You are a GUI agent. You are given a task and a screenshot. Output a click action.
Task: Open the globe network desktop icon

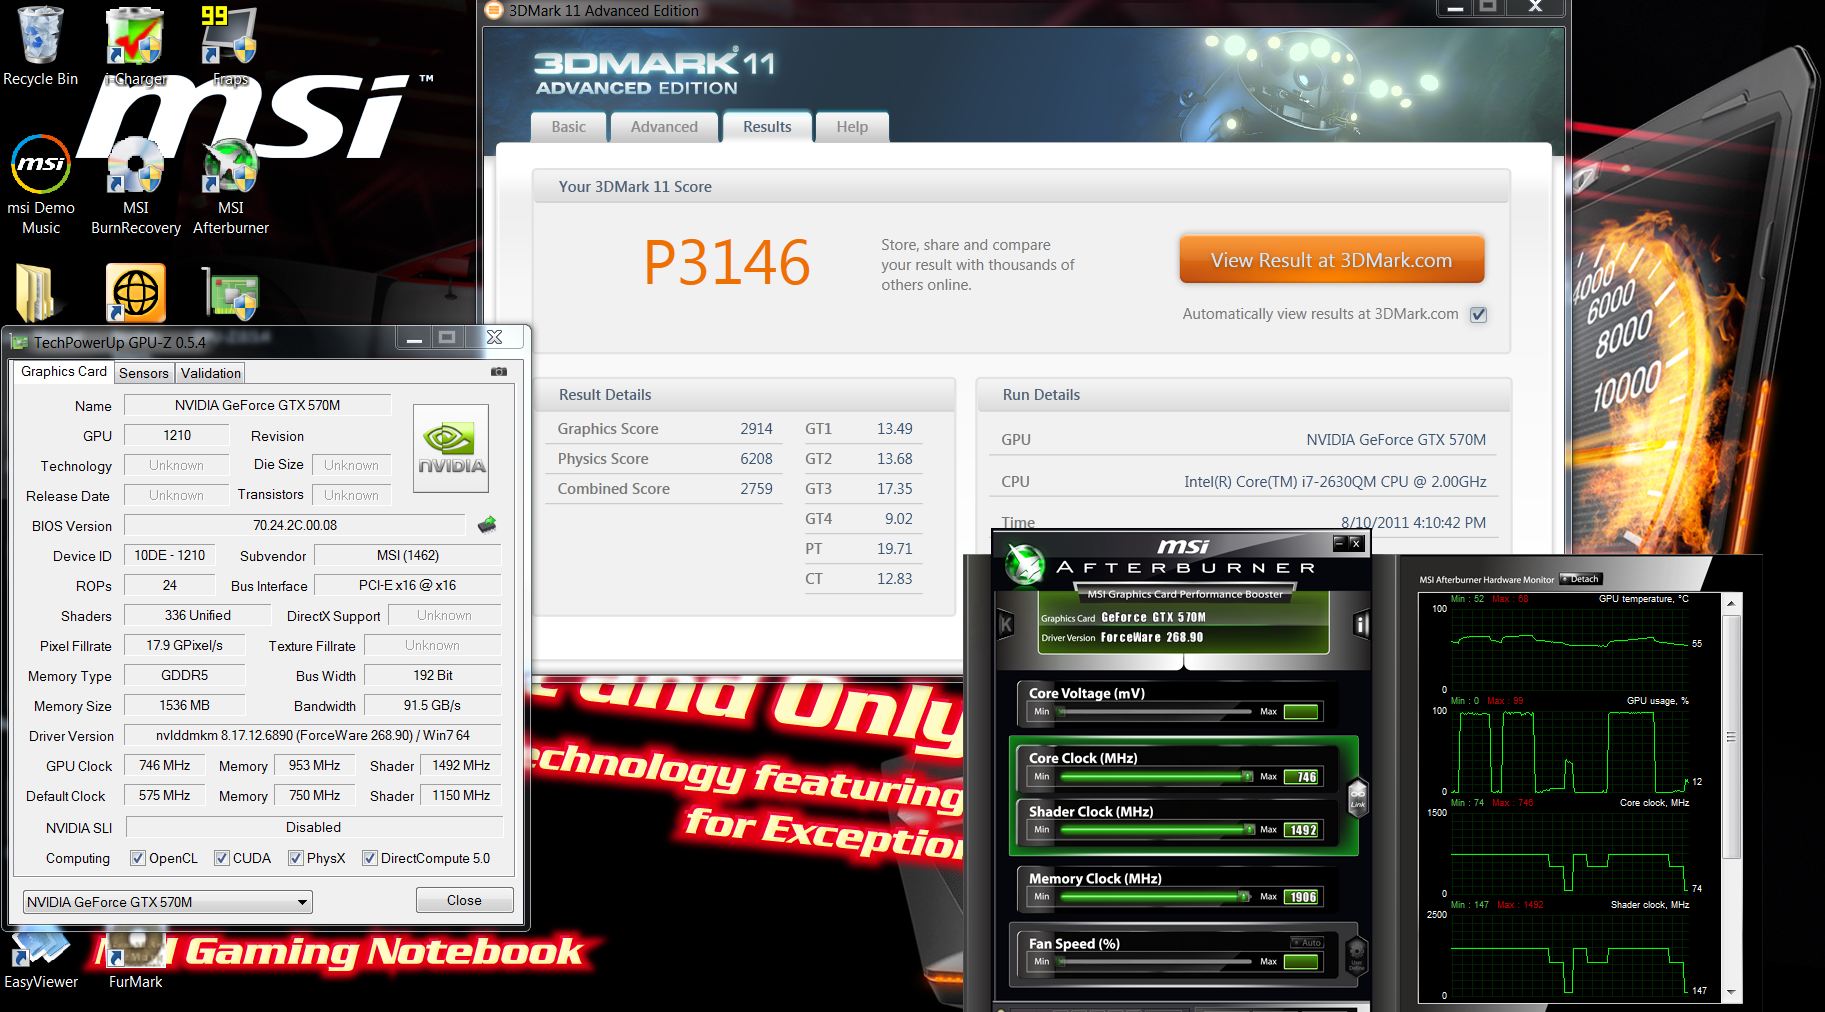(x=136, y=293)
